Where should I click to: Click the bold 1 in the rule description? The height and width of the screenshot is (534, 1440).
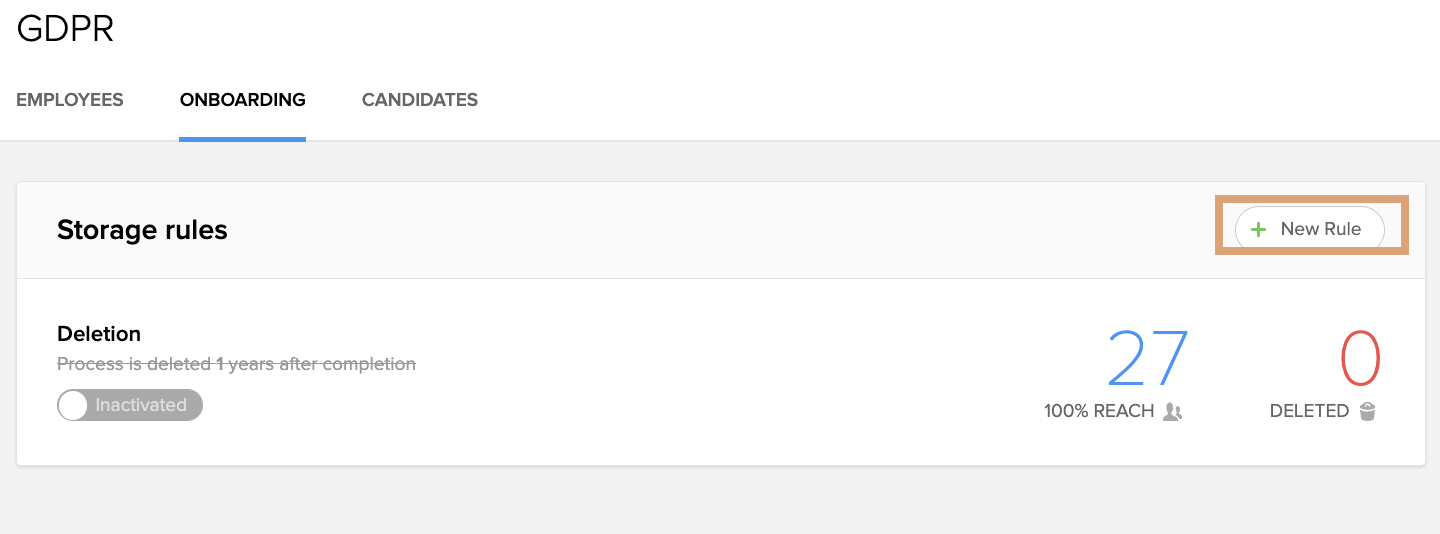click(x=220, y=364)
